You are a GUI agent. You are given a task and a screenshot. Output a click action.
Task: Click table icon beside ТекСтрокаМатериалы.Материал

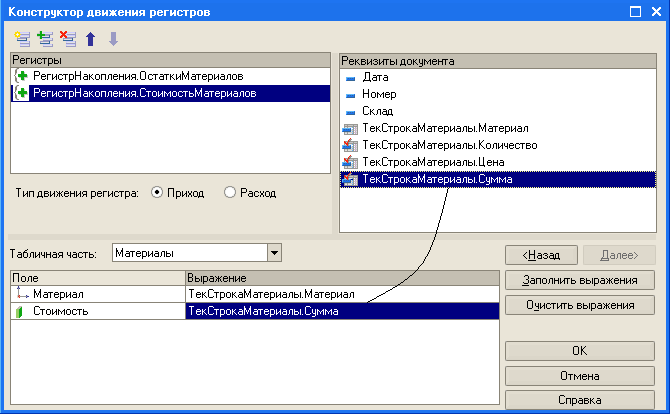[350, 129]
